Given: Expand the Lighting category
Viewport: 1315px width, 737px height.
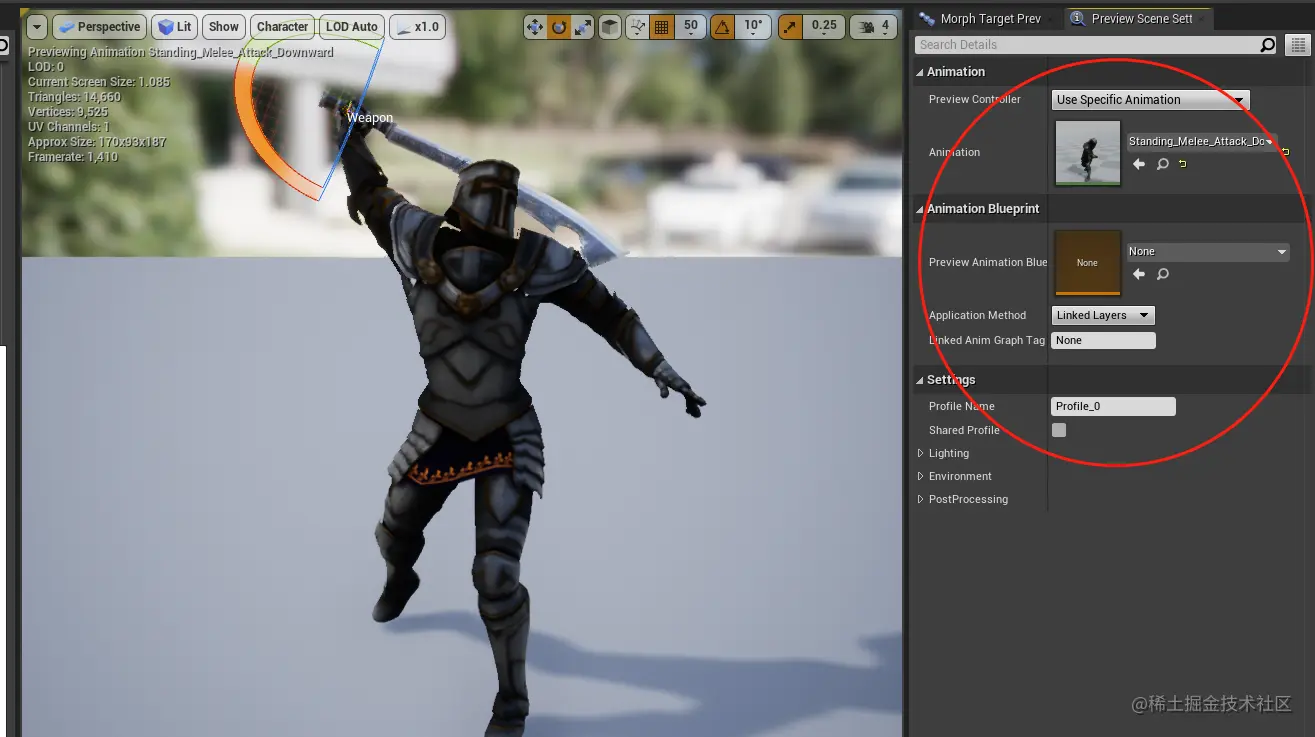Looking at the screenshot, I should click(921, 453).
